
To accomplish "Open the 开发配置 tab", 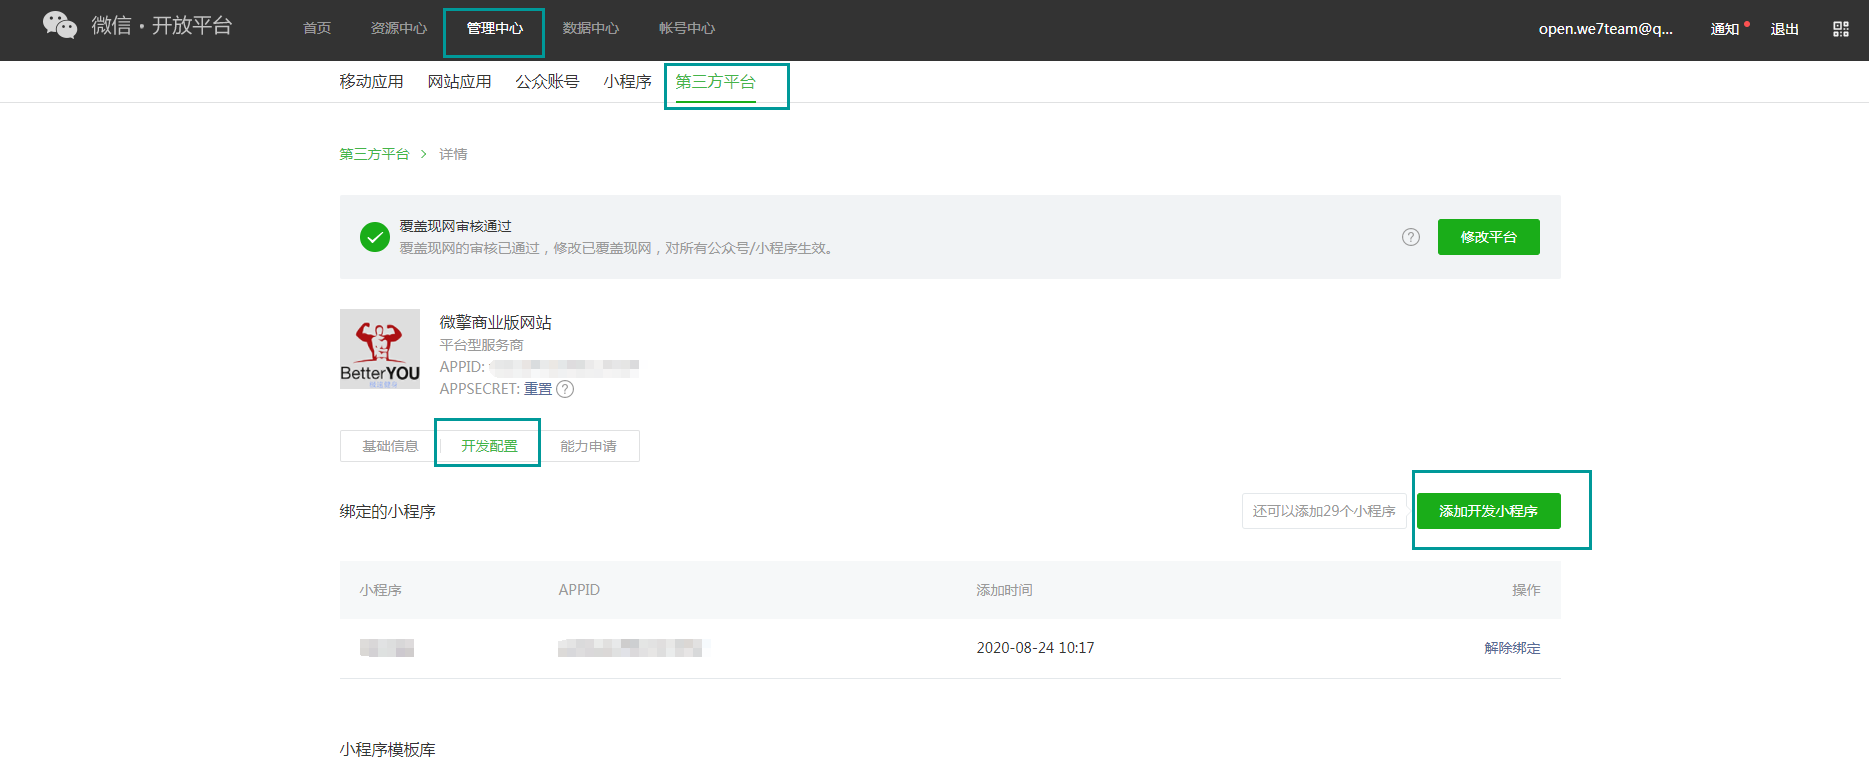I will coord(490,446).
